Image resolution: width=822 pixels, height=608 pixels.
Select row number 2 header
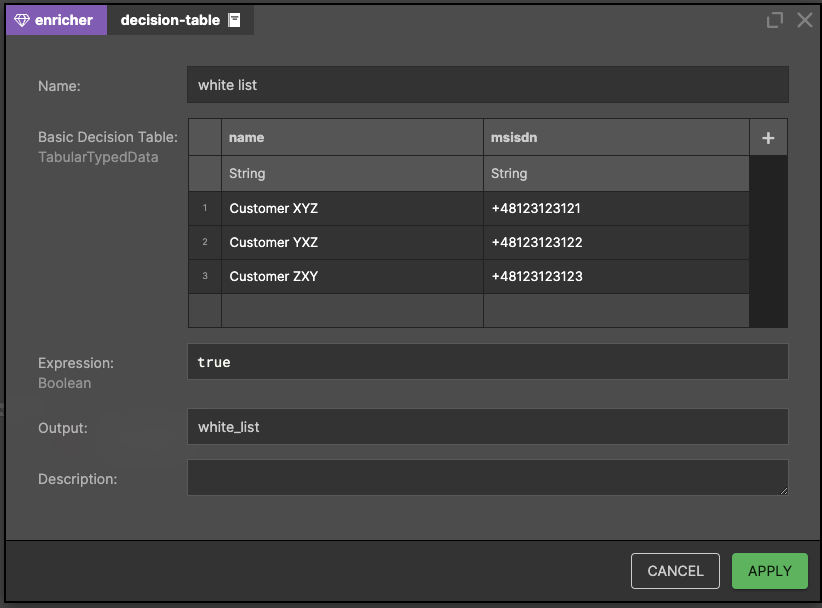pos(205,243)
